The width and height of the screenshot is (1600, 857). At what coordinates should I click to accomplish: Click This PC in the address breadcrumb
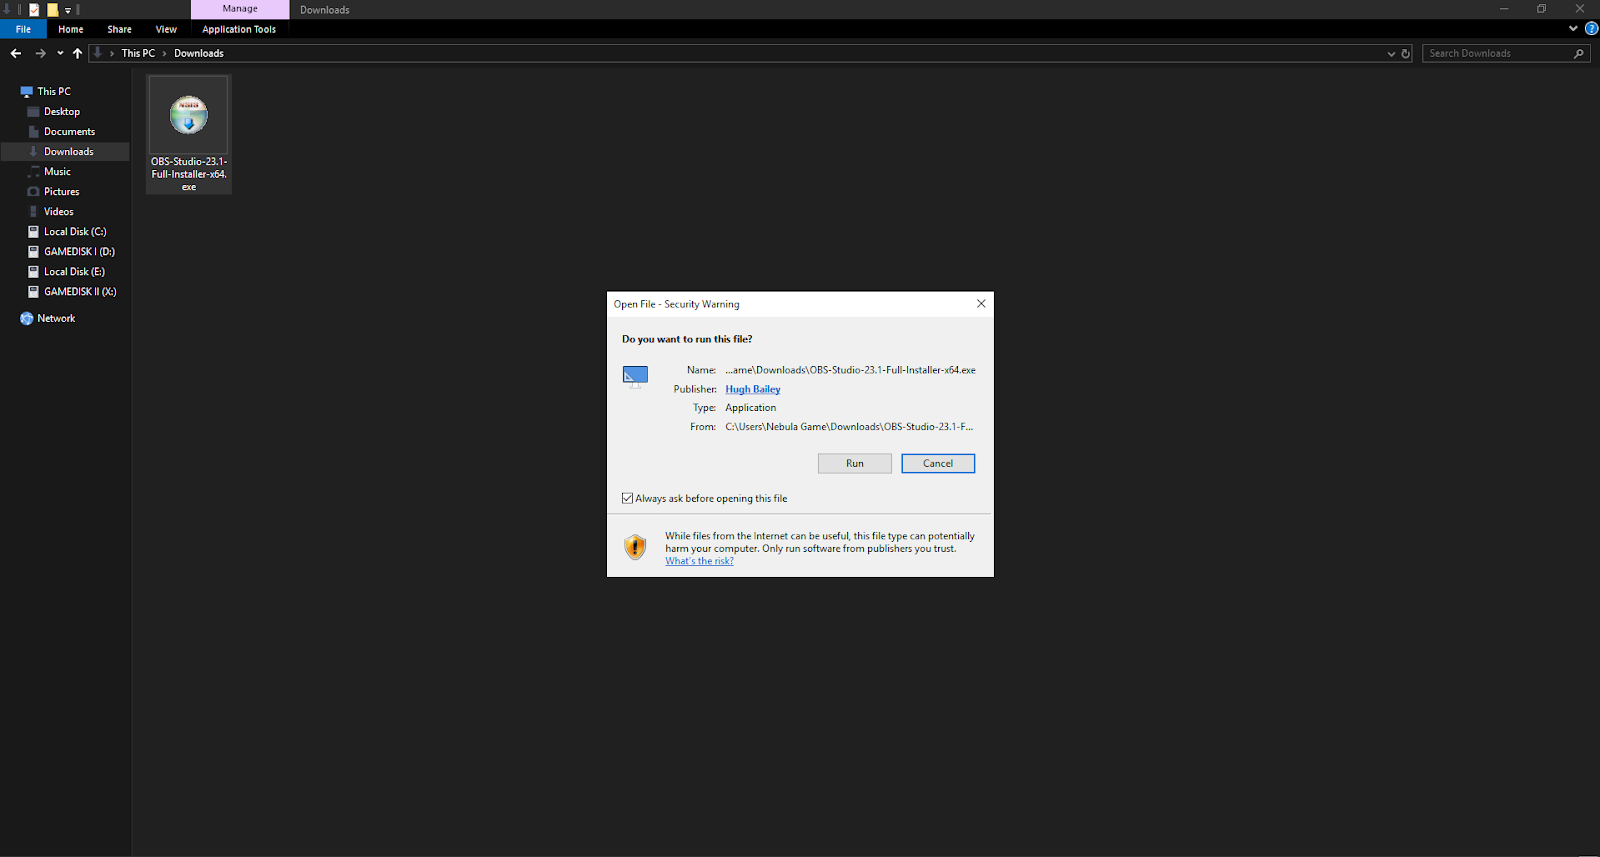138,54
